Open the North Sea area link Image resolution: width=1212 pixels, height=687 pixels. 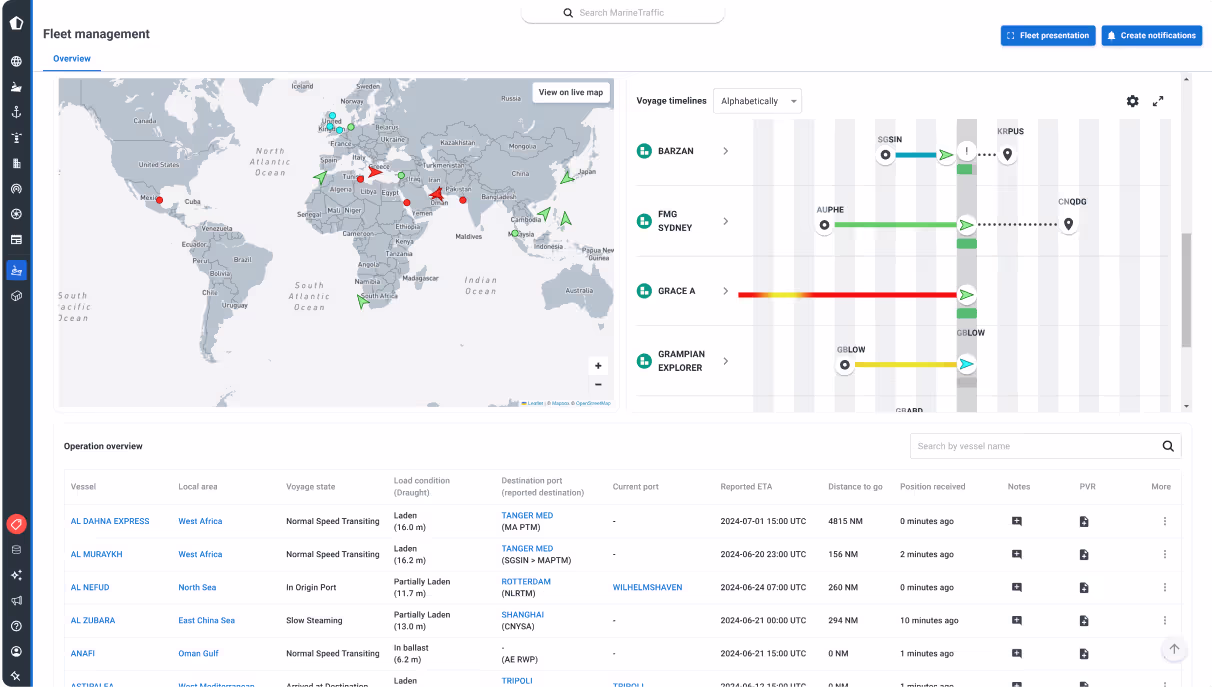(197, 587)
